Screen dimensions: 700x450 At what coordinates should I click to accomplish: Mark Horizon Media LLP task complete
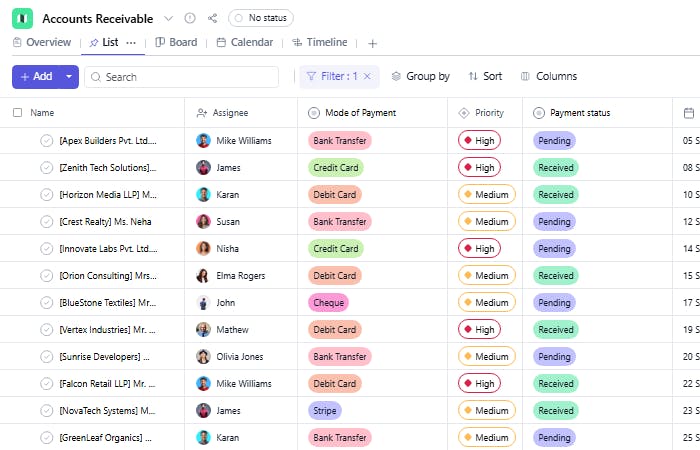coord(46,195)
